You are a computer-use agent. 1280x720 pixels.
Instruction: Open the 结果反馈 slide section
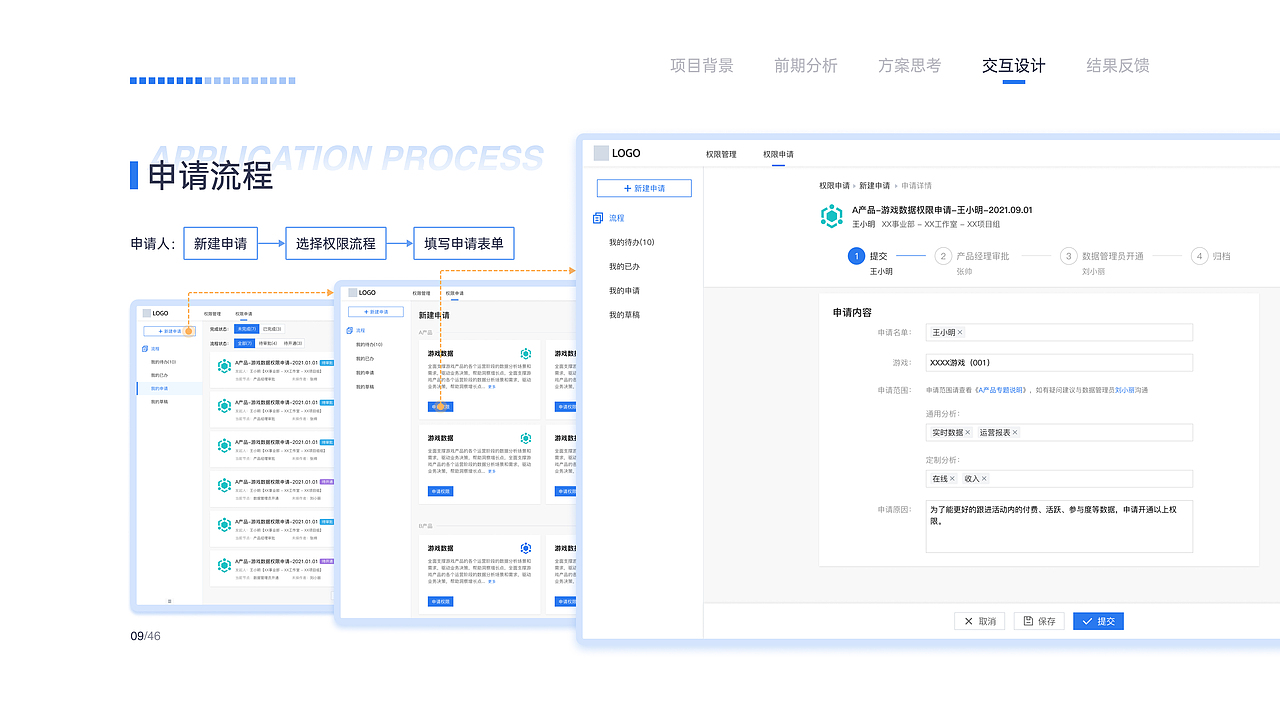pyautogui.click(x=1118, y=66)
